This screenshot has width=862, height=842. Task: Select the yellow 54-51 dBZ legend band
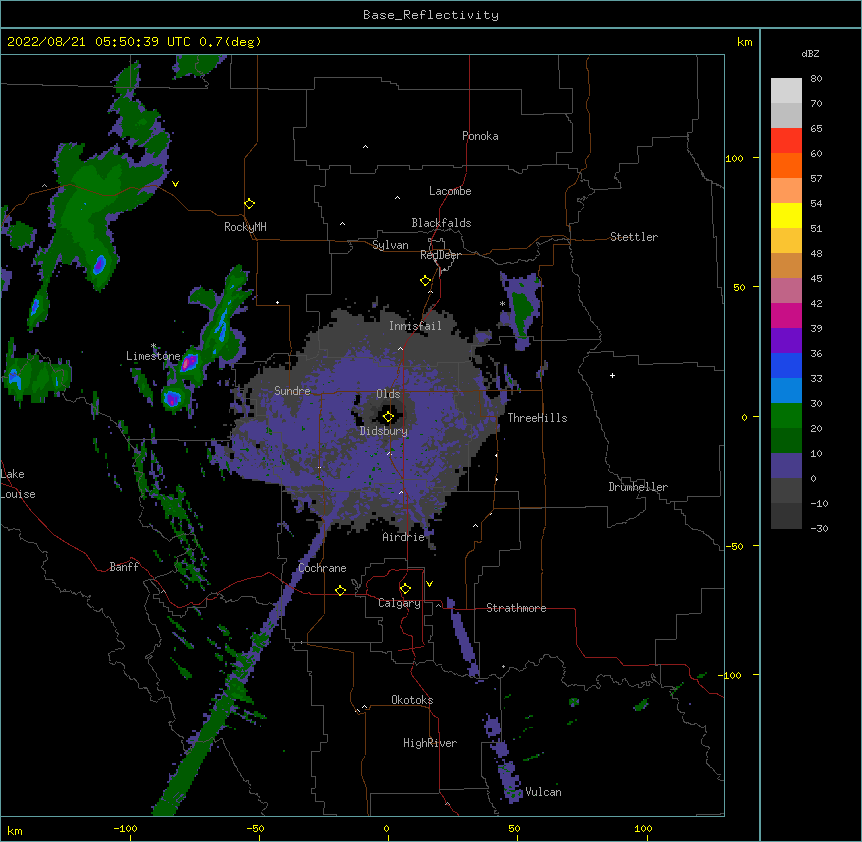(786, 215)
